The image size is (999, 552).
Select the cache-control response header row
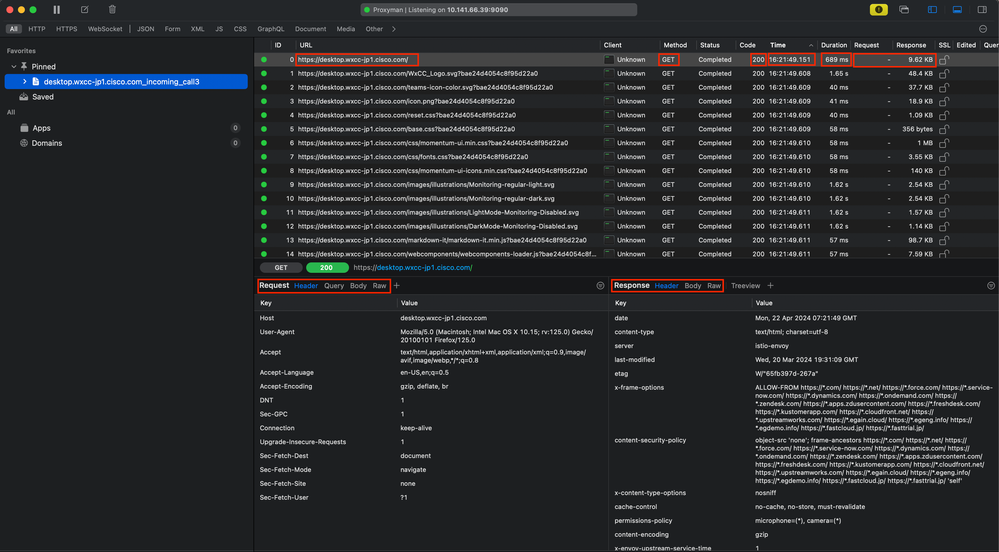click(x=804, y=507)
